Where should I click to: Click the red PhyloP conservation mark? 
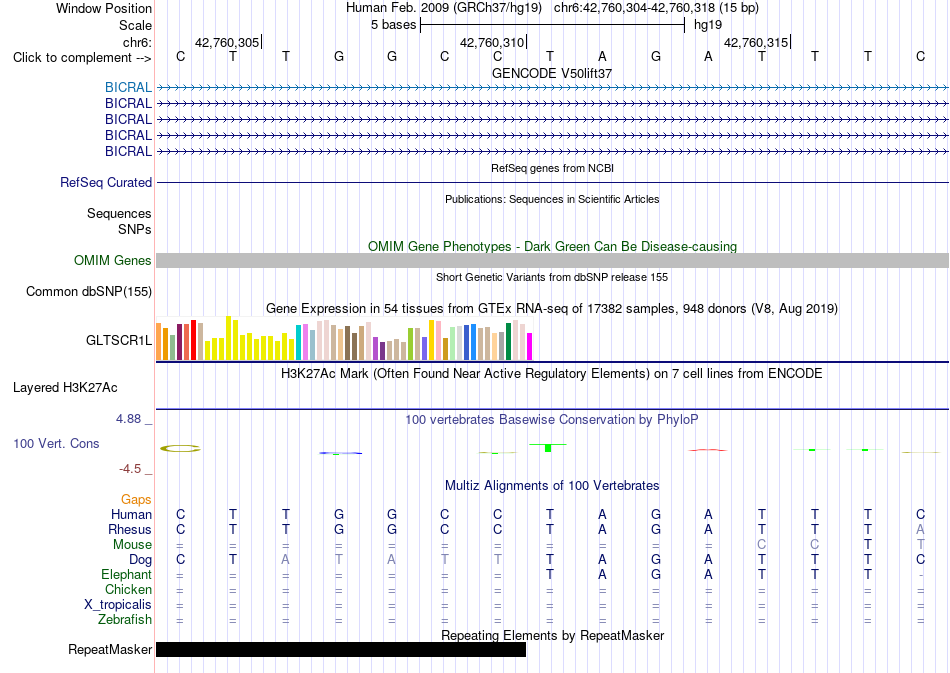pyautogui.click(x=708, y=450)
